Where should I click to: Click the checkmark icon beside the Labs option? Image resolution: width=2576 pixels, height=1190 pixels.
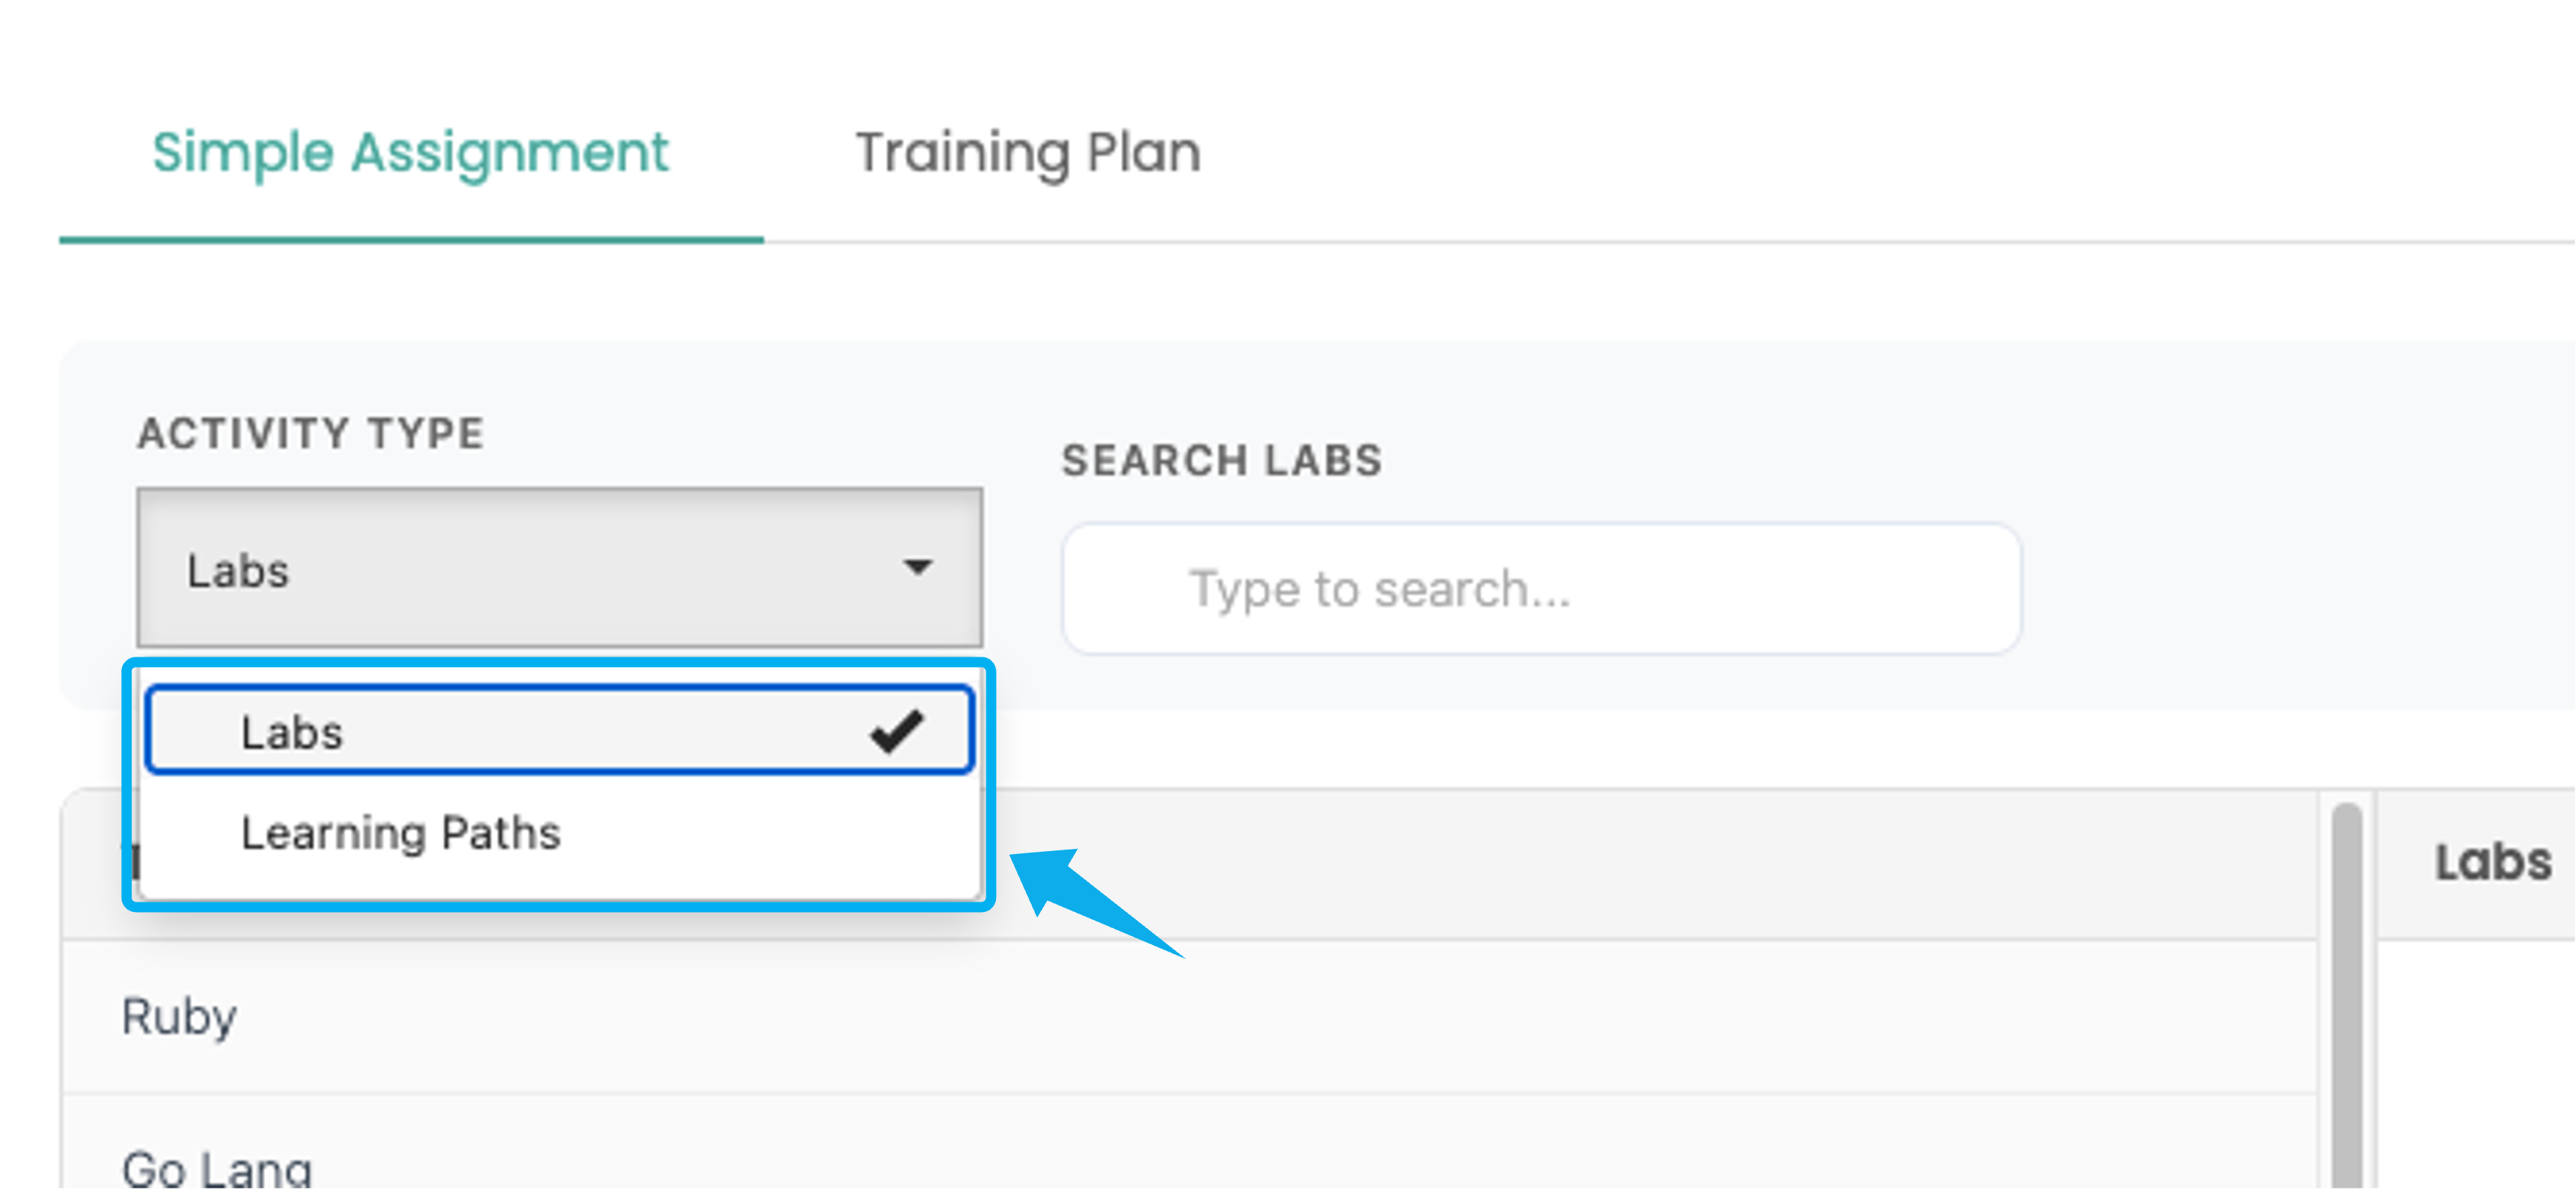pyautogui.click(x=896, y=731)
